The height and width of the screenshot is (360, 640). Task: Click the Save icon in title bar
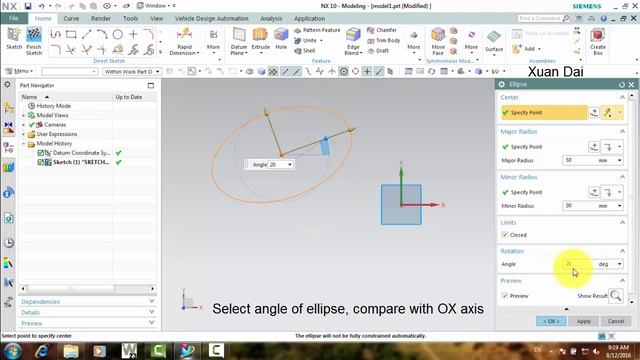(x=28, y=6)
